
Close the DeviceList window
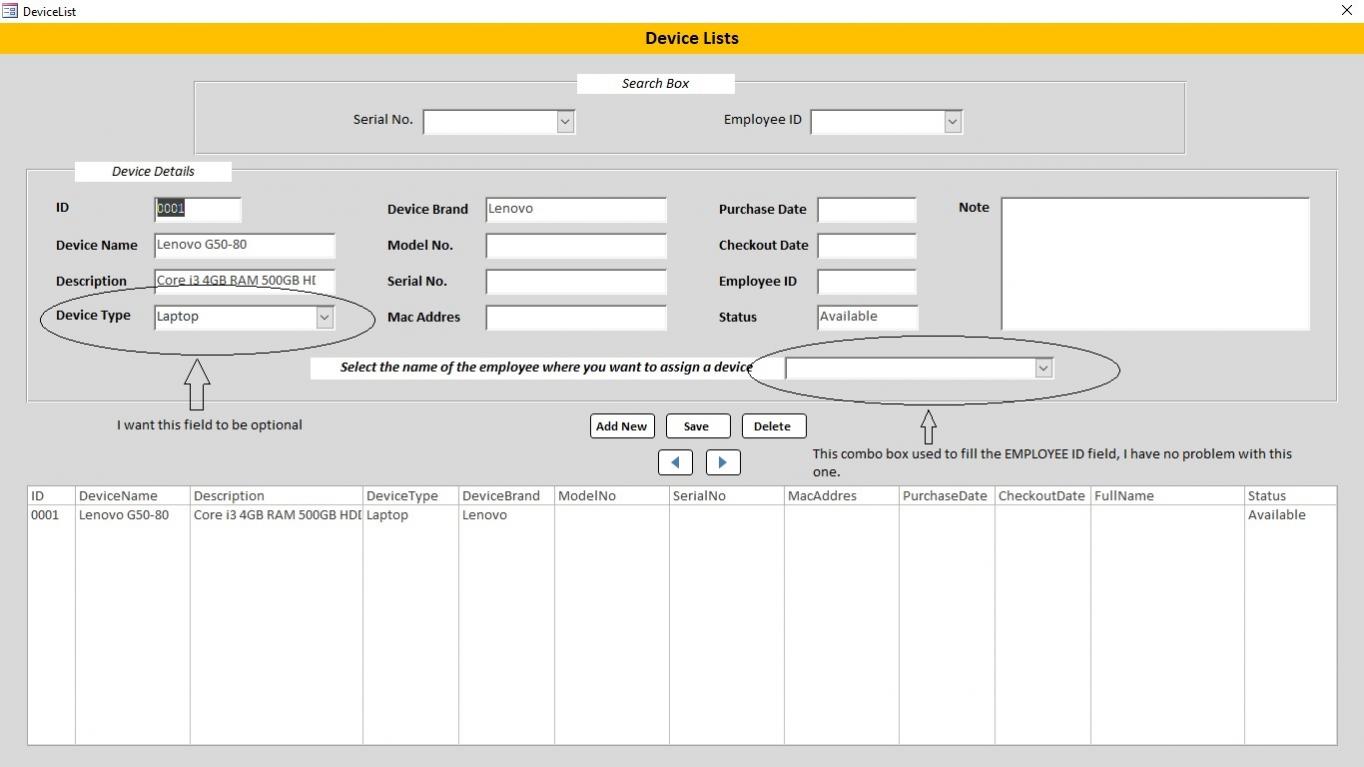1347,10
